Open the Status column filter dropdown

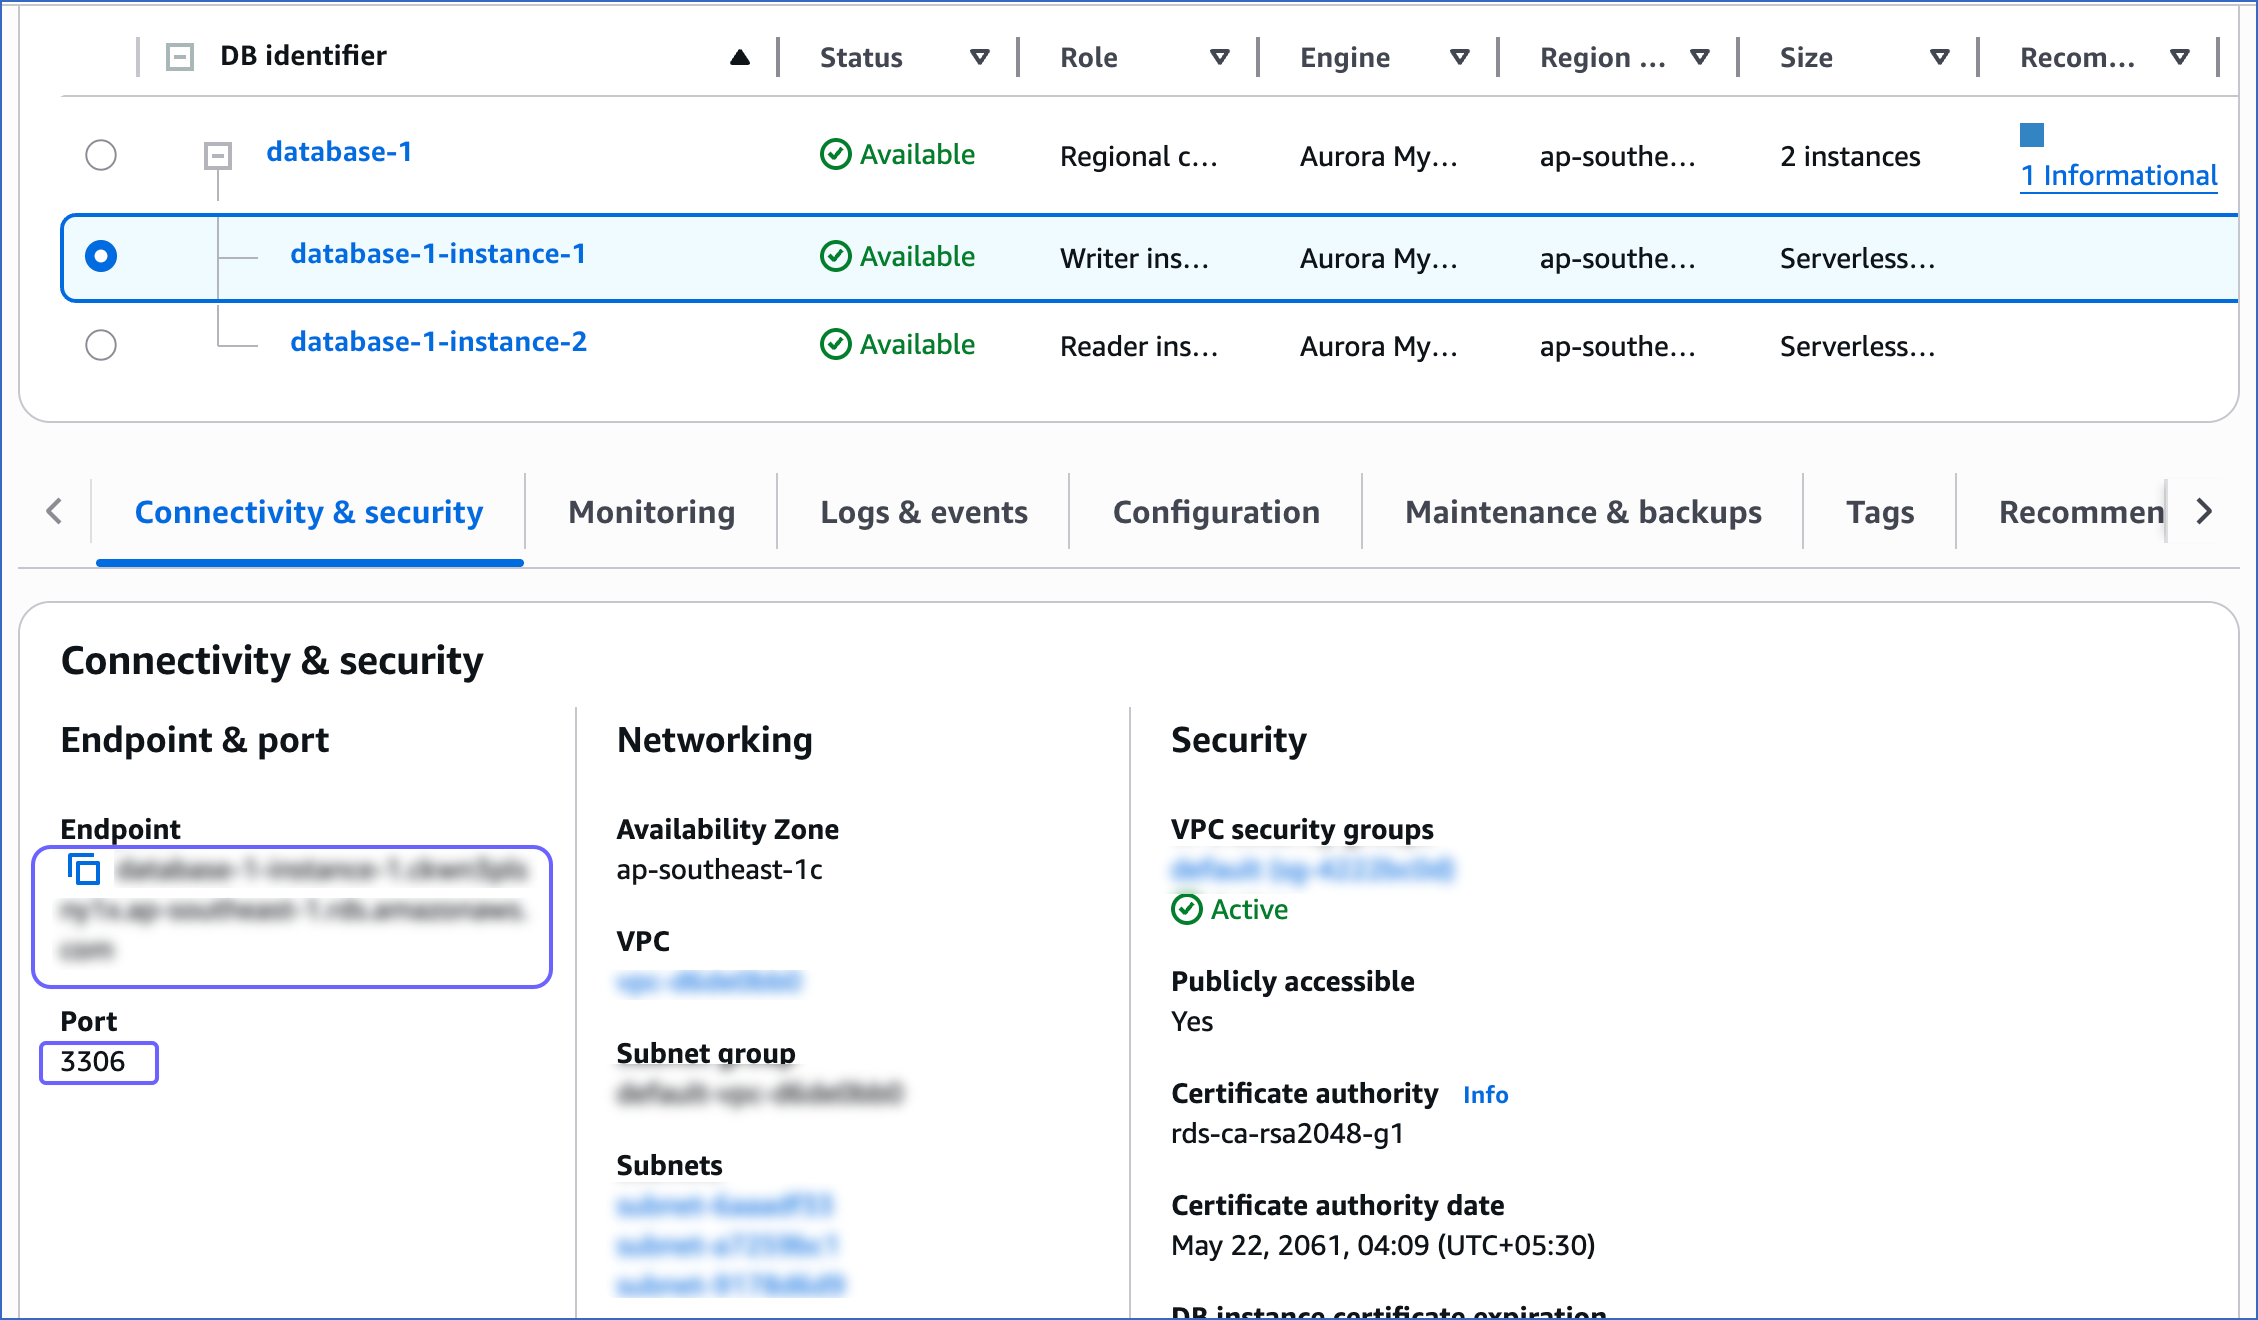click(980, 57)
